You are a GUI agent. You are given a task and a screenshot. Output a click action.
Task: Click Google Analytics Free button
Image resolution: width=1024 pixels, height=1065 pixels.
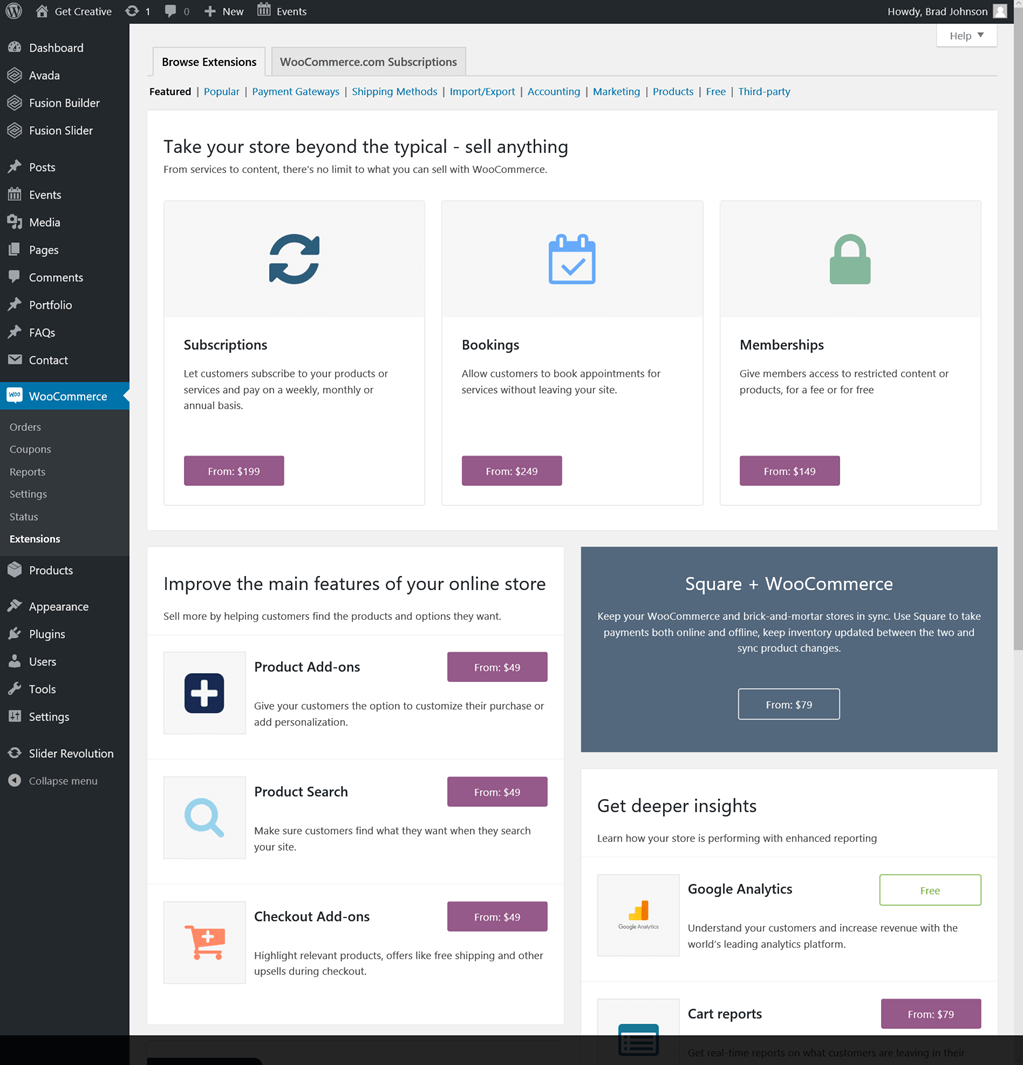pyautogui.click(x=930, y=890)
